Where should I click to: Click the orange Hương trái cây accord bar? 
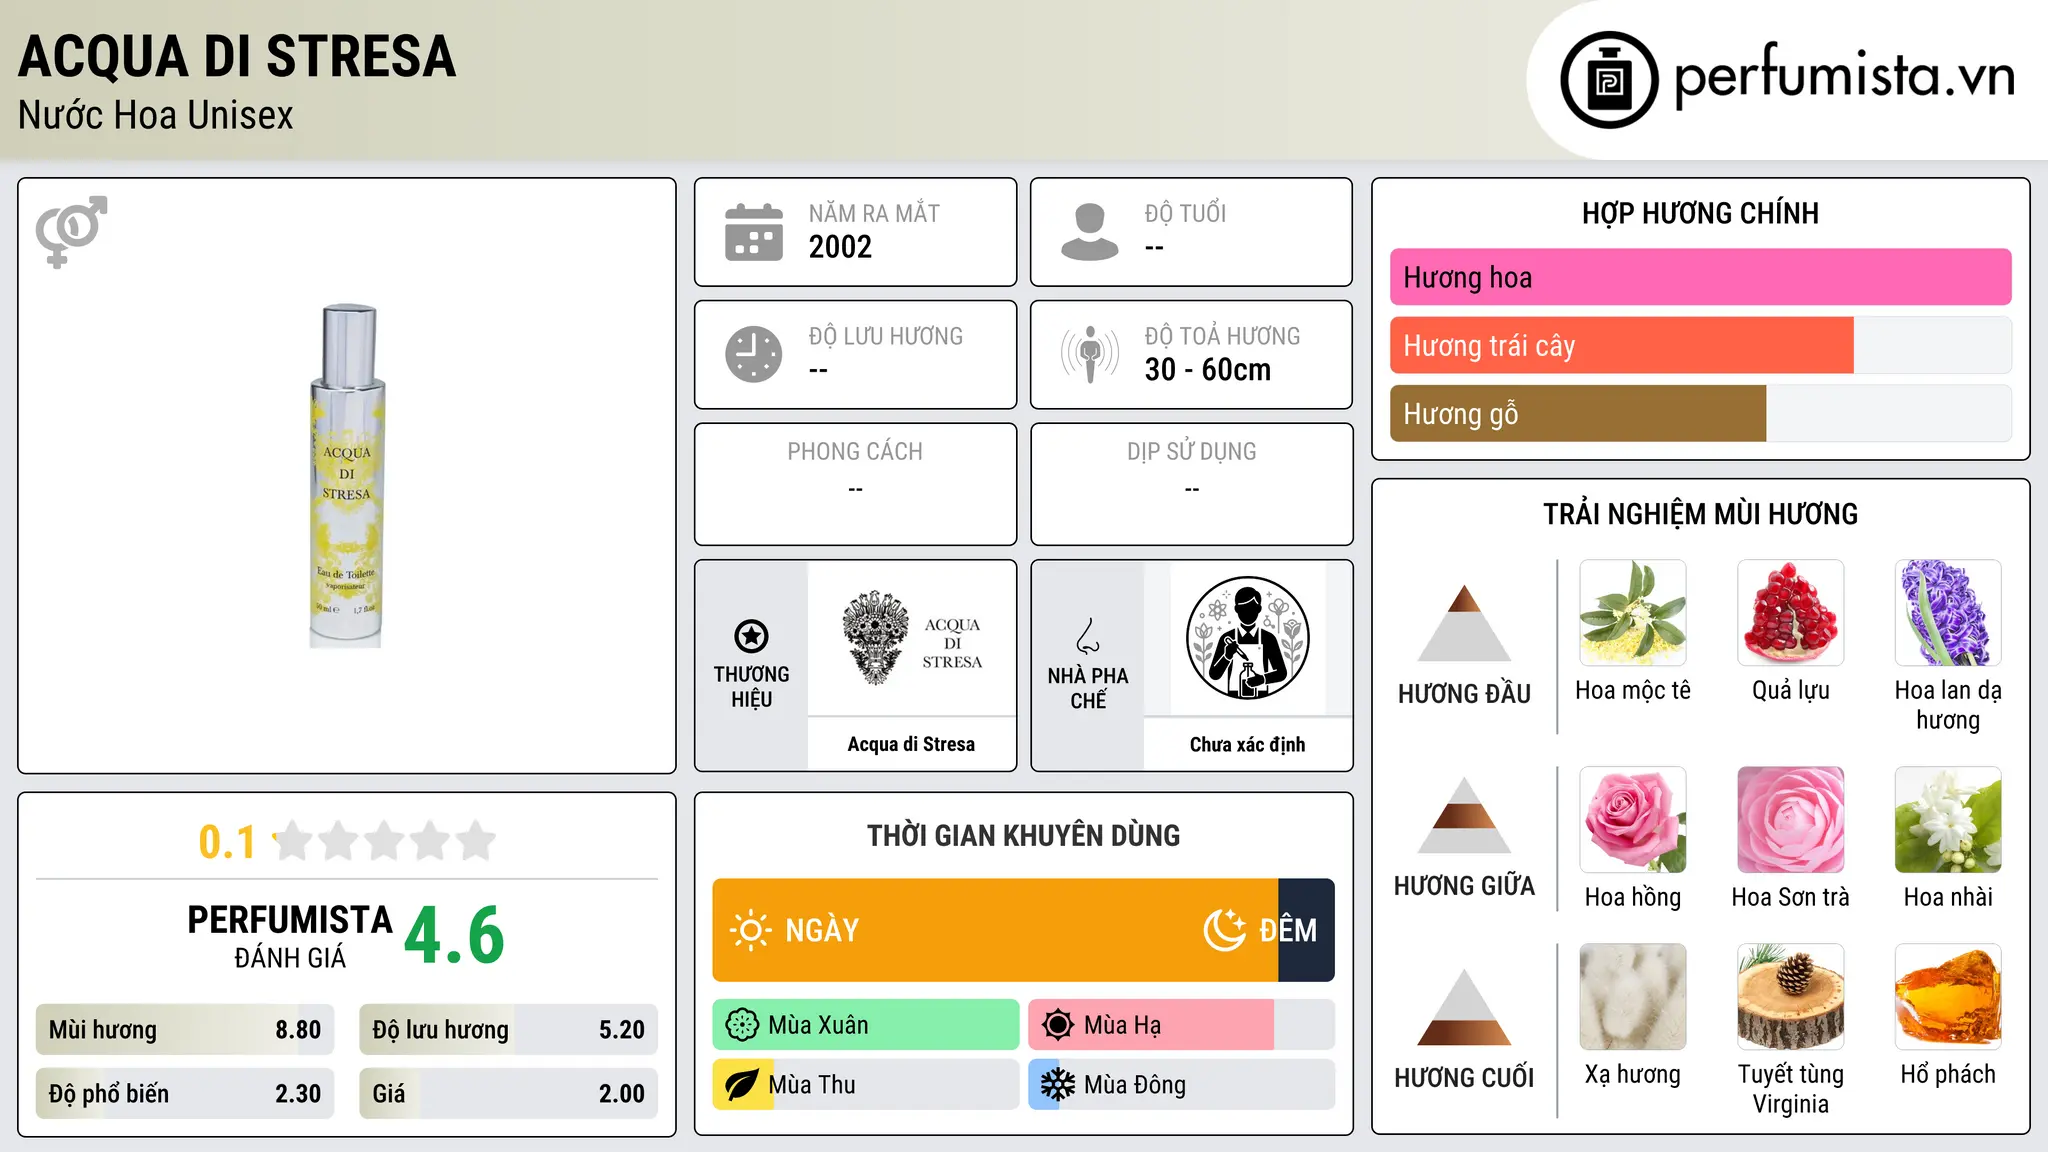1621,346
